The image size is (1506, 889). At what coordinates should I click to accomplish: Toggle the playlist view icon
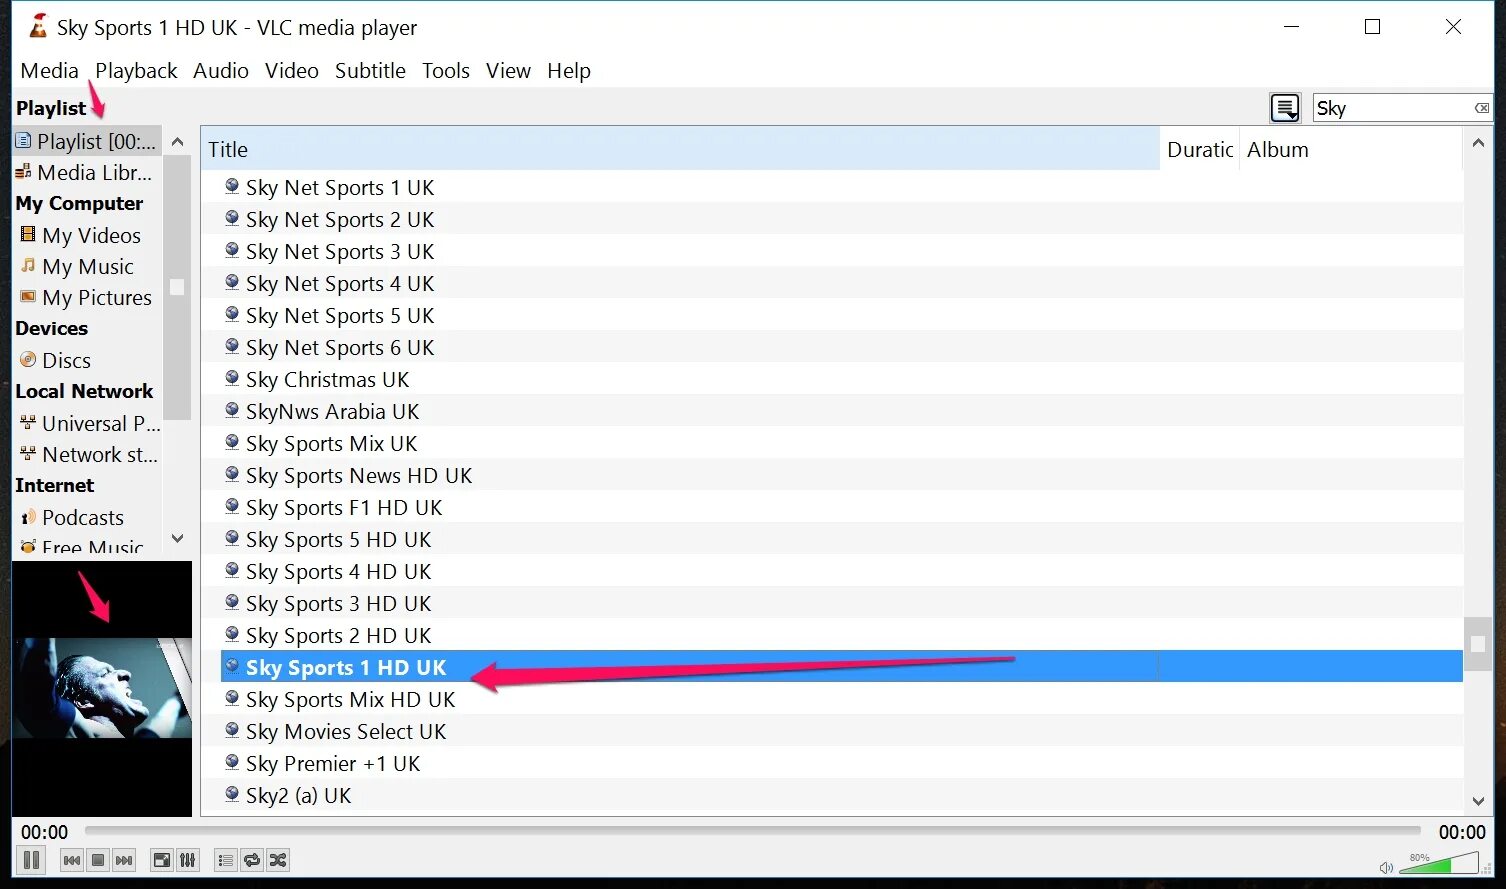click(226, 860)
